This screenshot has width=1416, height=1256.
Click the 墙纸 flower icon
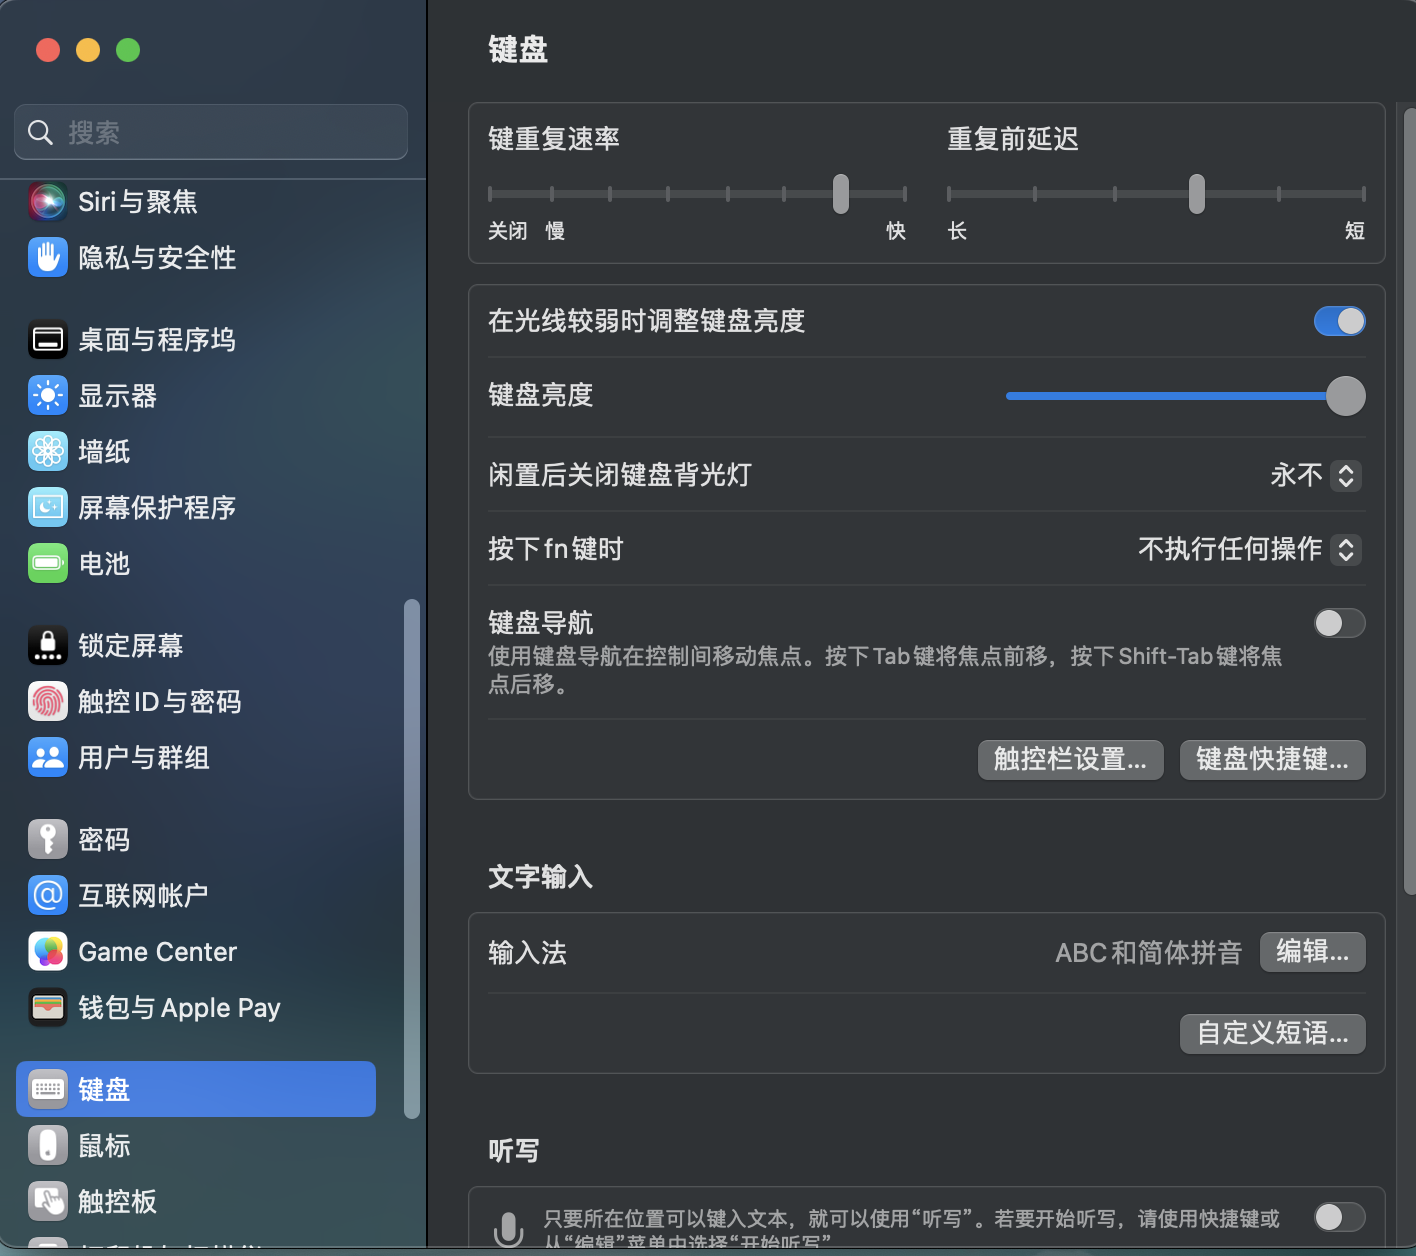click(47, 452)
